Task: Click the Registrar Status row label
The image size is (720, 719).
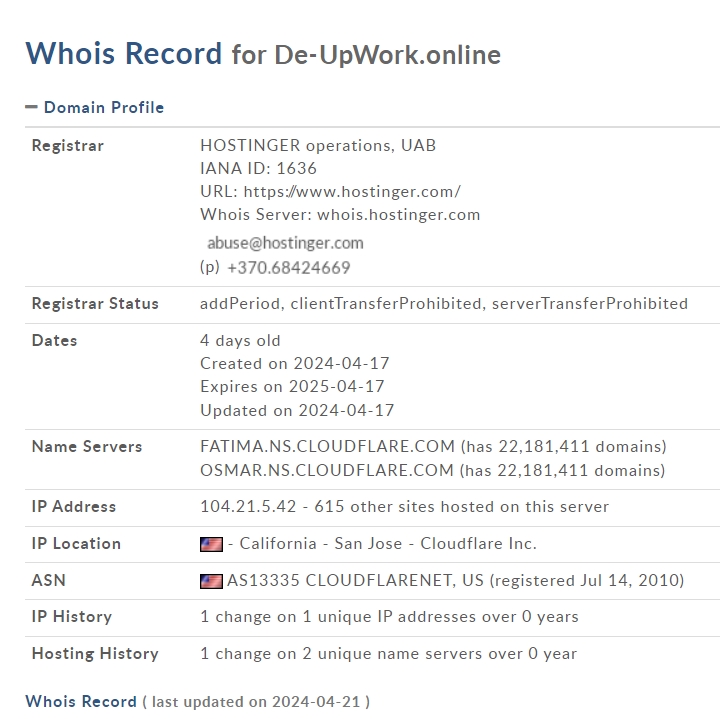Action: (95, 303)
